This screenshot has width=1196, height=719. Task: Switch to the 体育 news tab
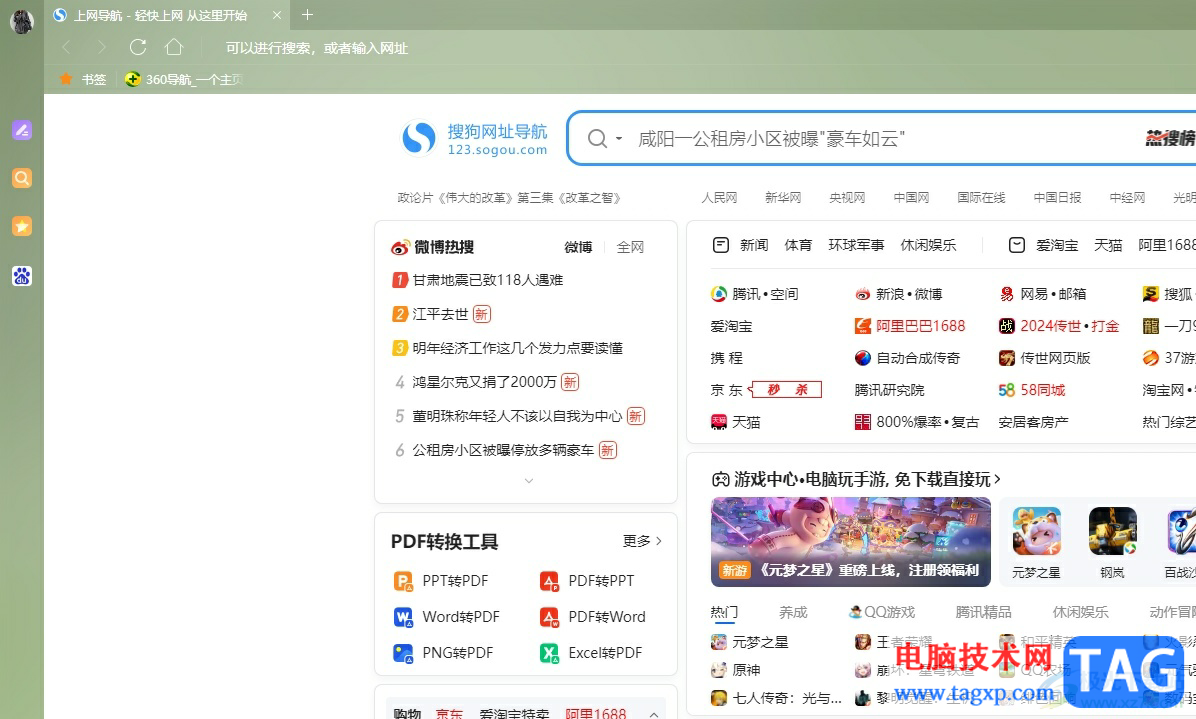[x=798, y=244]
